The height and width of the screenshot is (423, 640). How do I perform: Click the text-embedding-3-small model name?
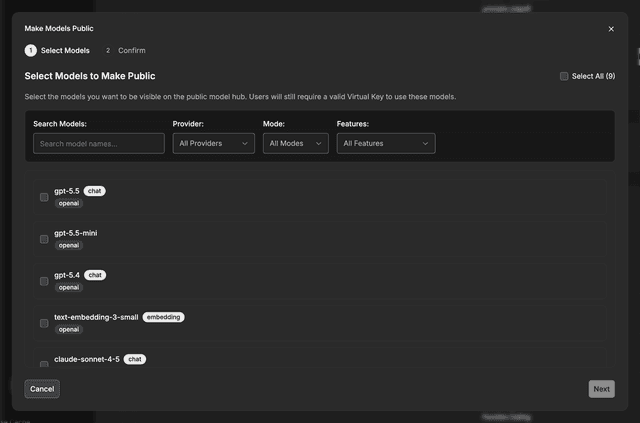[x=96, y=317]
